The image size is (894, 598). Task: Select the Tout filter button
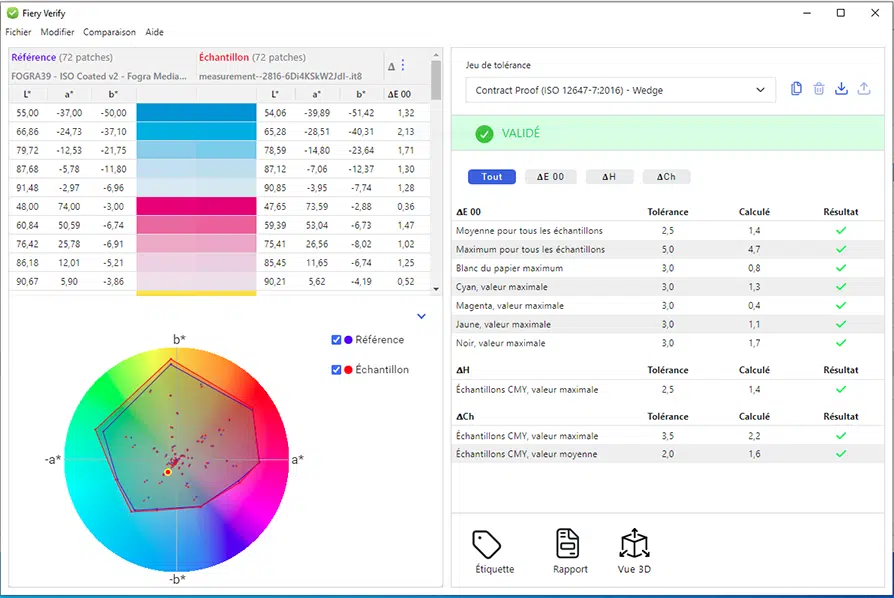pyautogui.click(x=491, y=177)
